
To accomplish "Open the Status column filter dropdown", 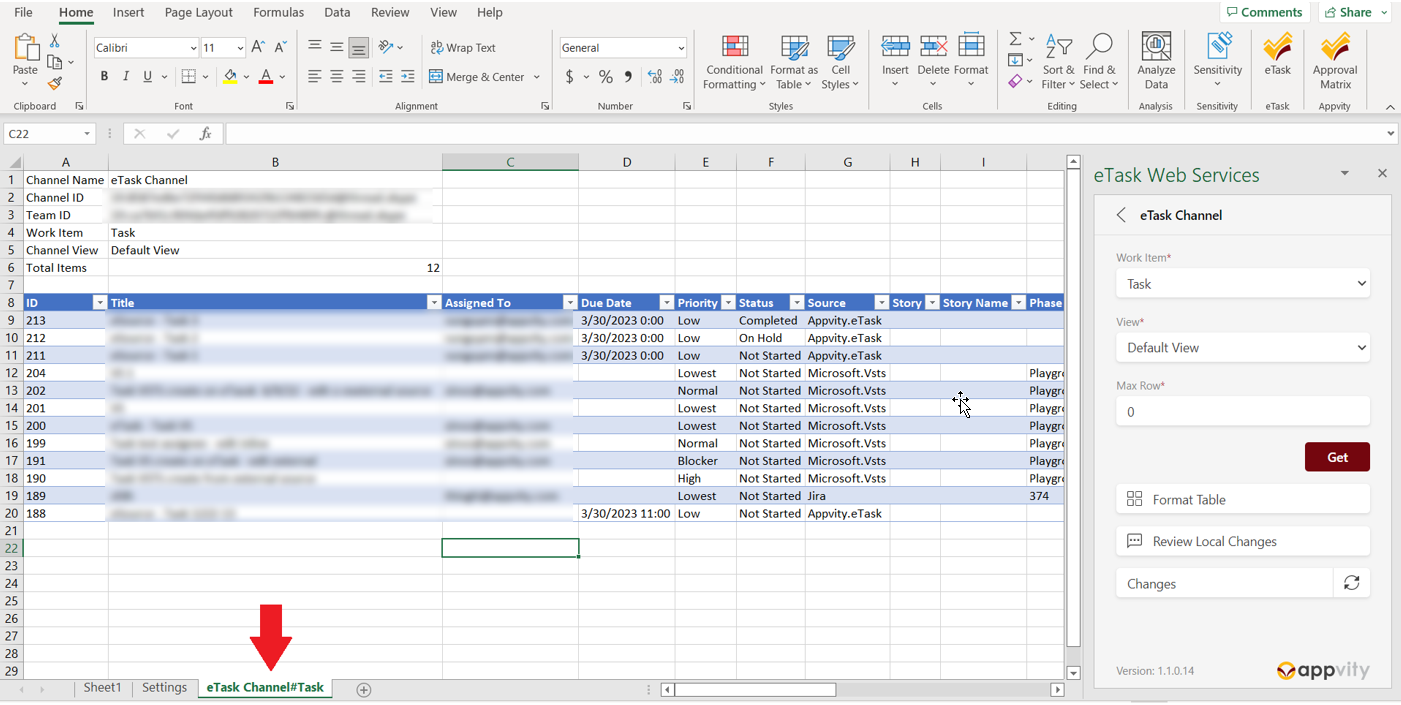I will point(797,303).
